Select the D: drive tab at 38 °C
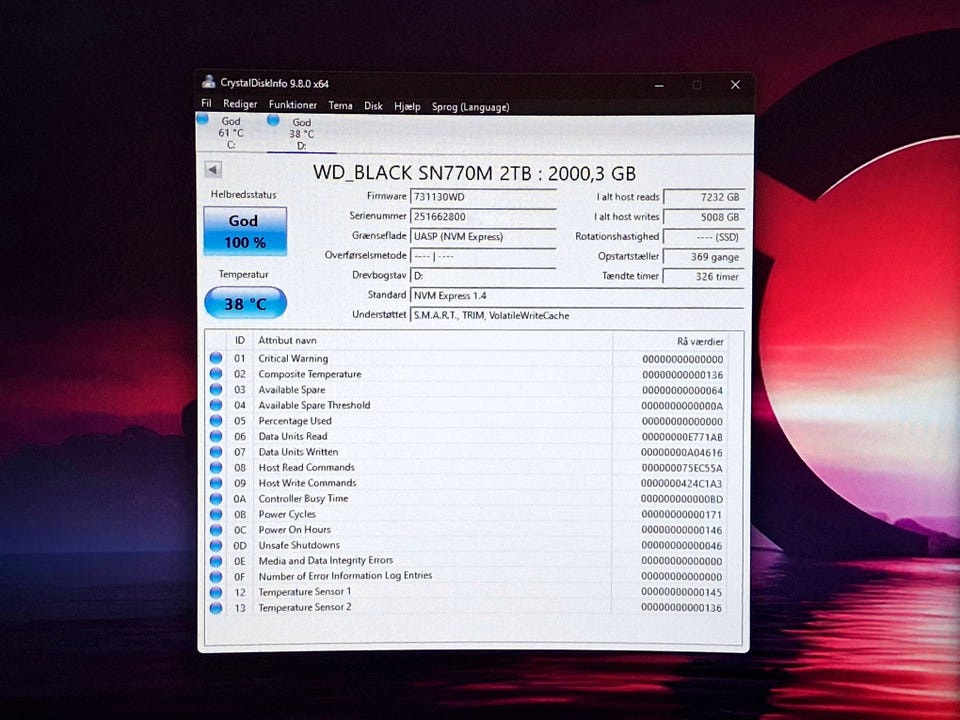Viewport: 960px width, 720px height. click(x=301, y=134)
